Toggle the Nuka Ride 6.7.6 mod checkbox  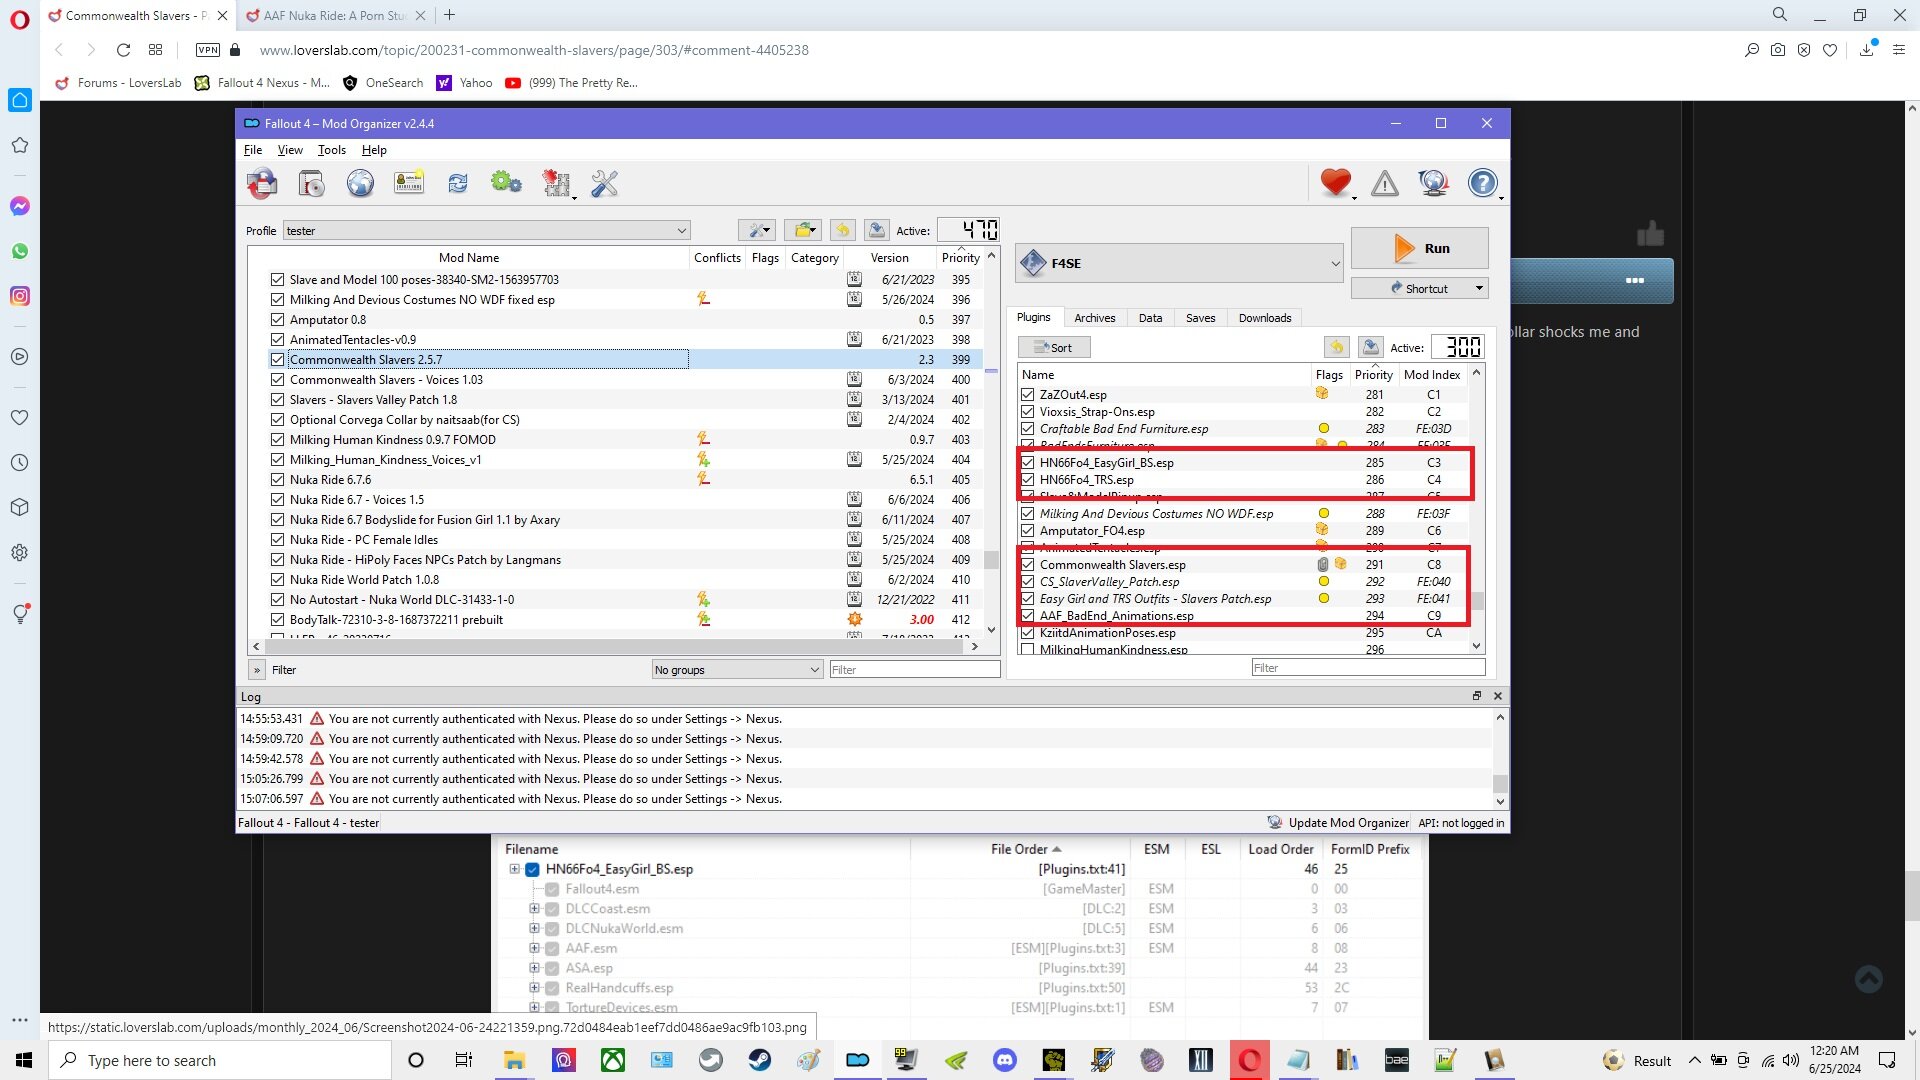[278, 480]
